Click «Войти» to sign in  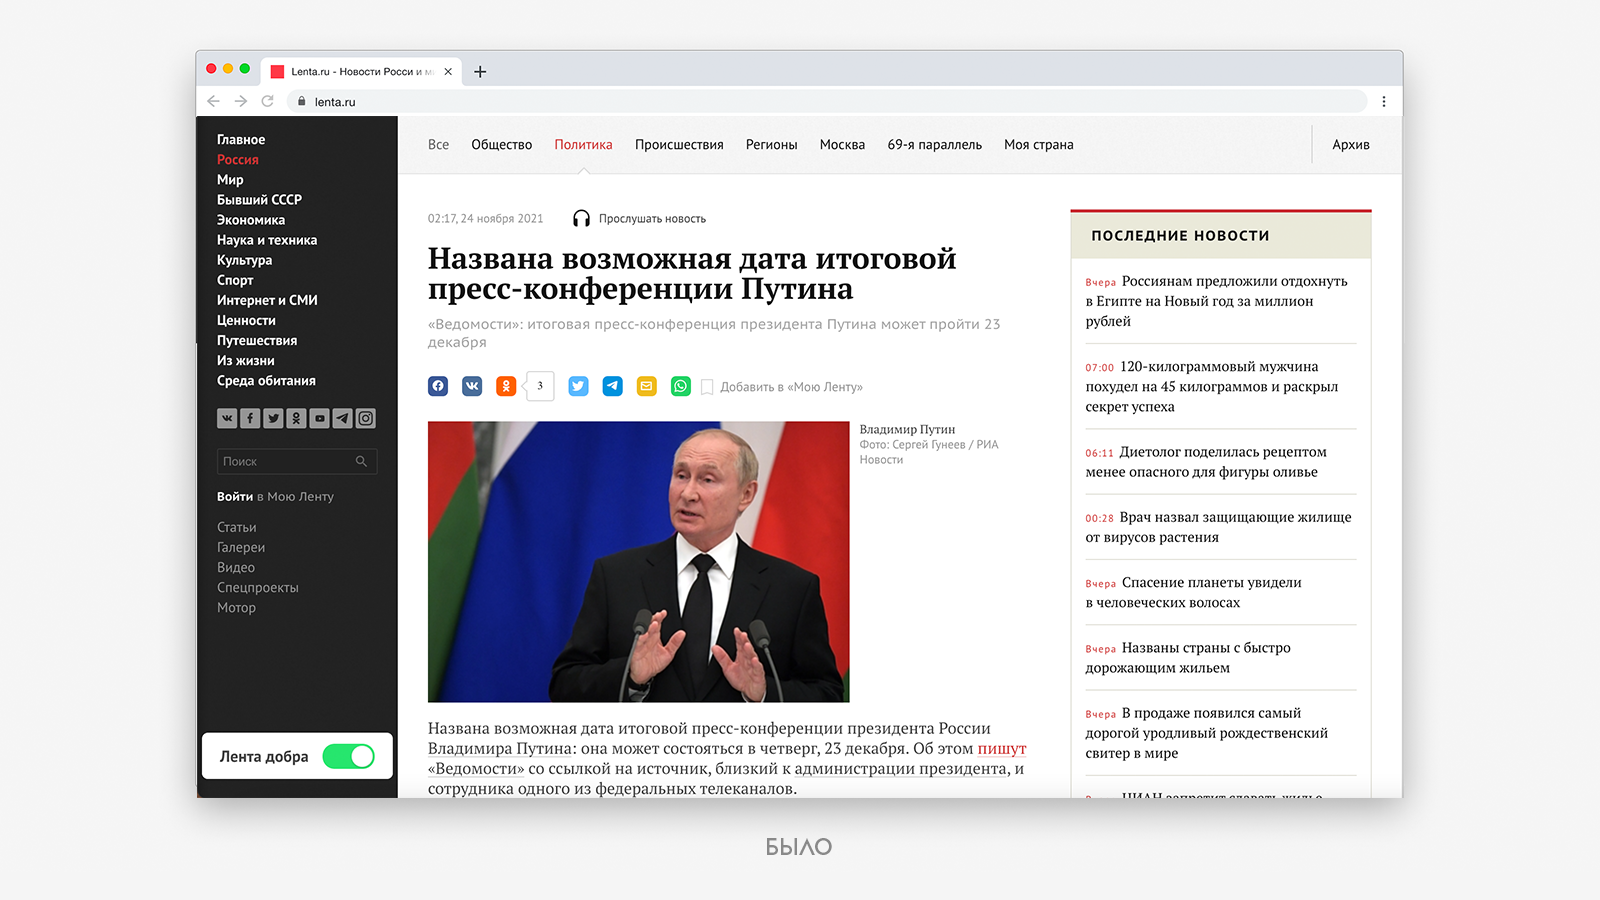coord(235,497)
